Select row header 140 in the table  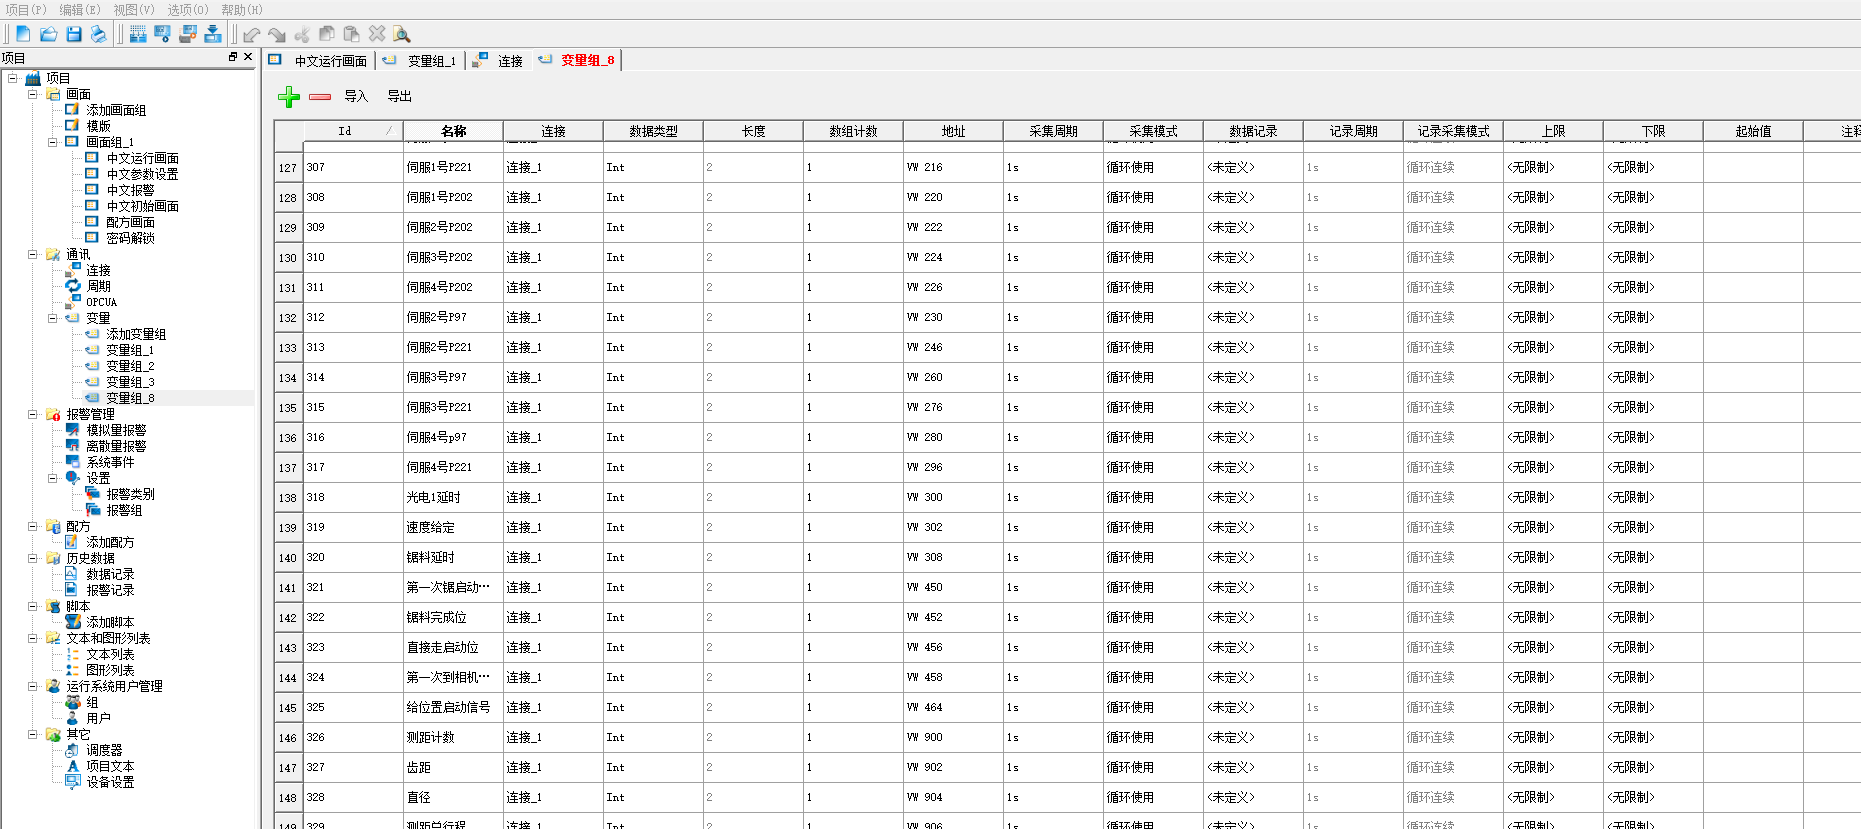click(x=288, y=558)
